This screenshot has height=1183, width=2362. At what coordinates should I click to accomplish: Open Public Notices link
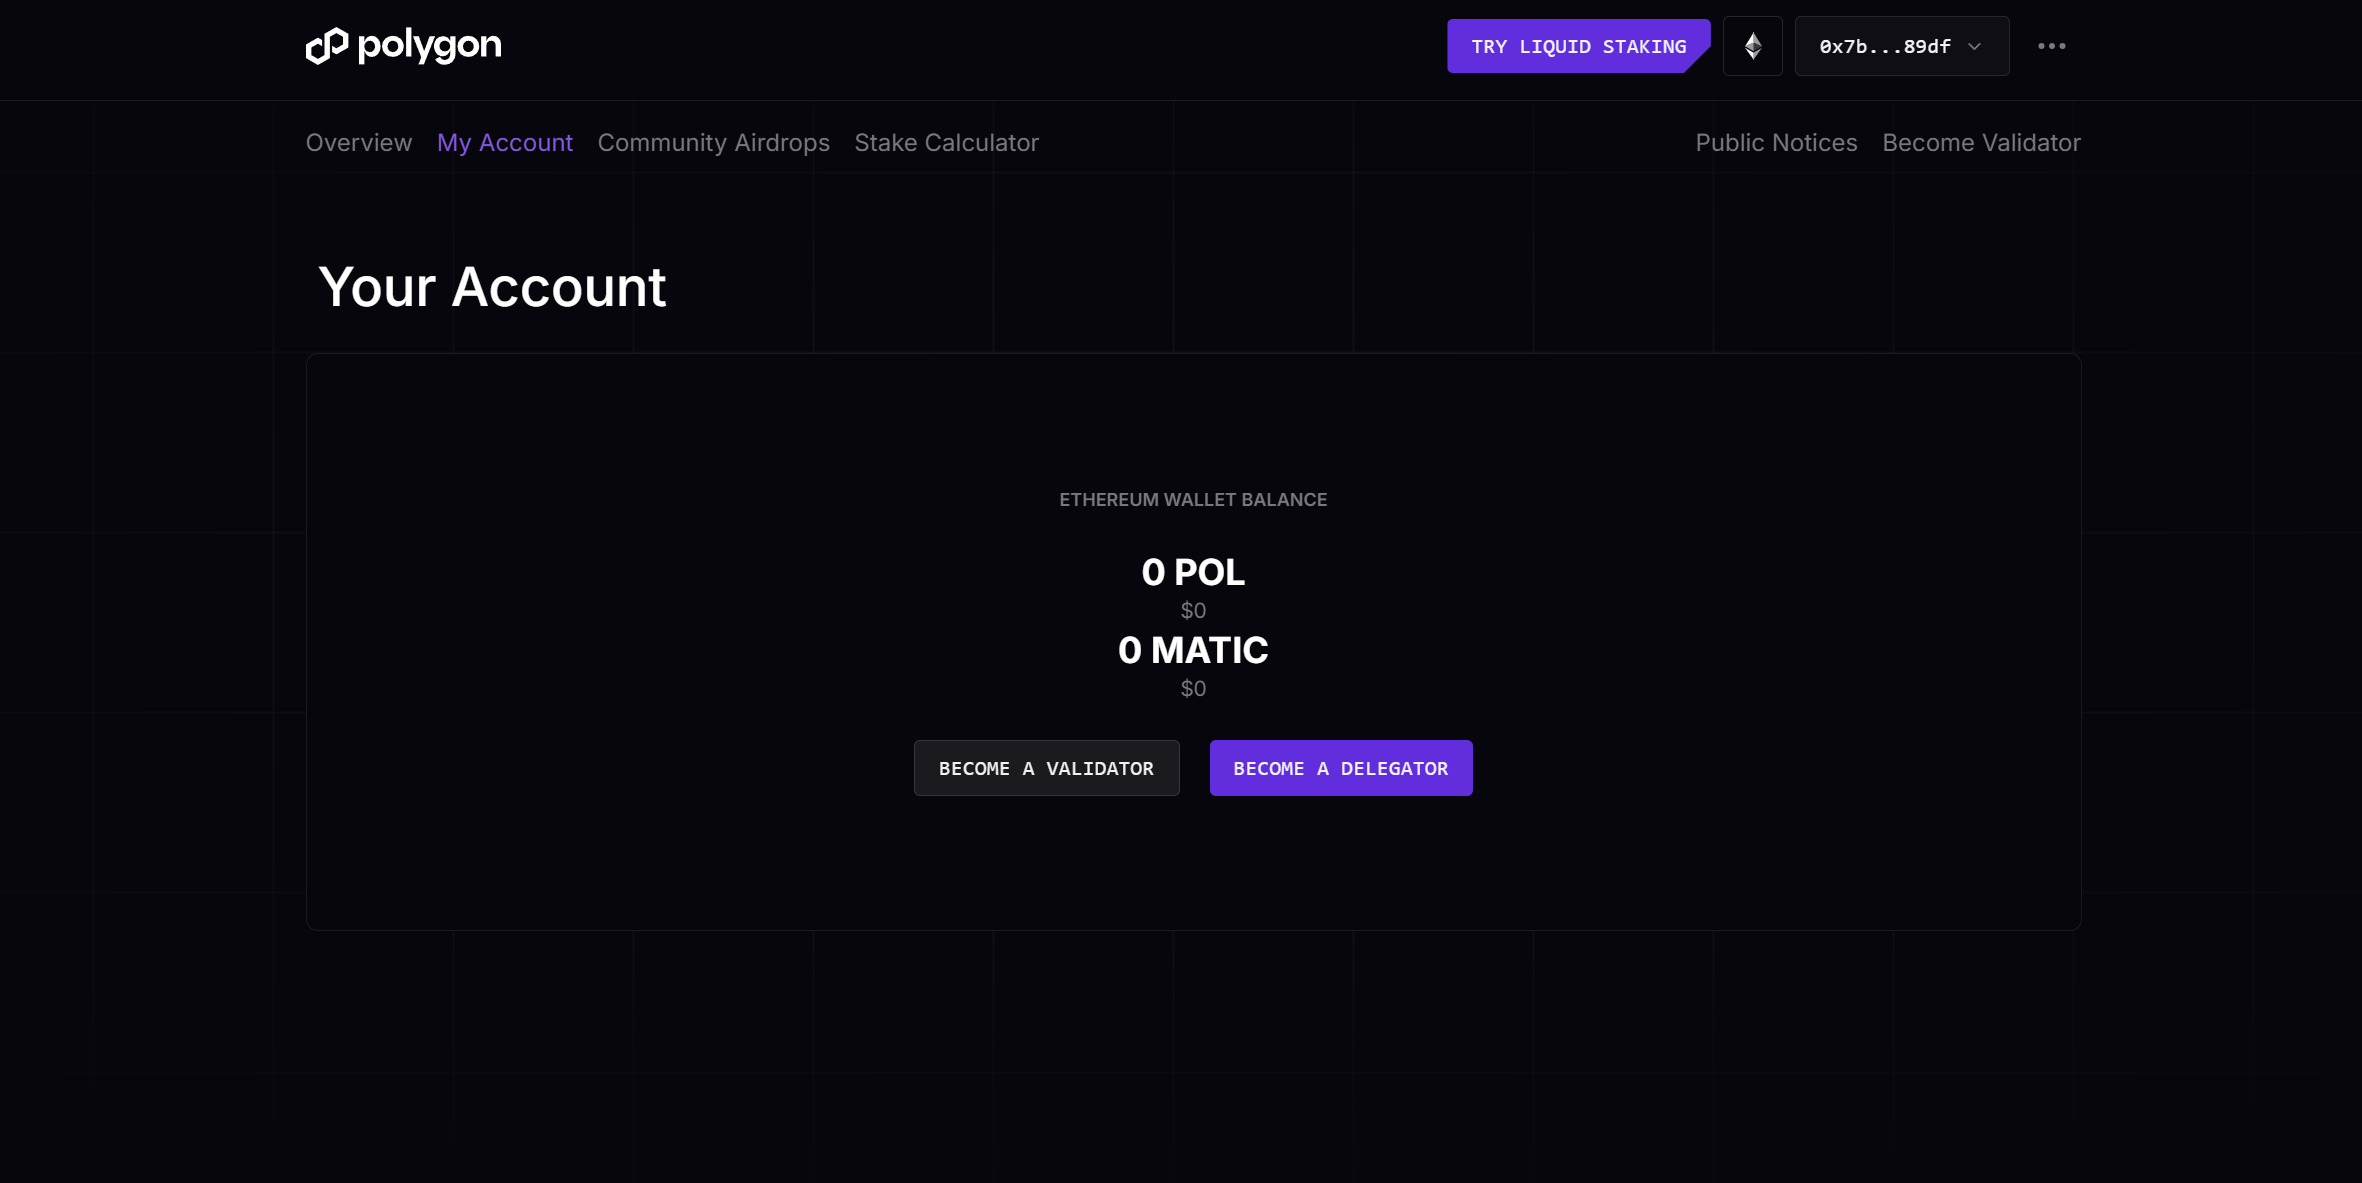point(1776,143)
